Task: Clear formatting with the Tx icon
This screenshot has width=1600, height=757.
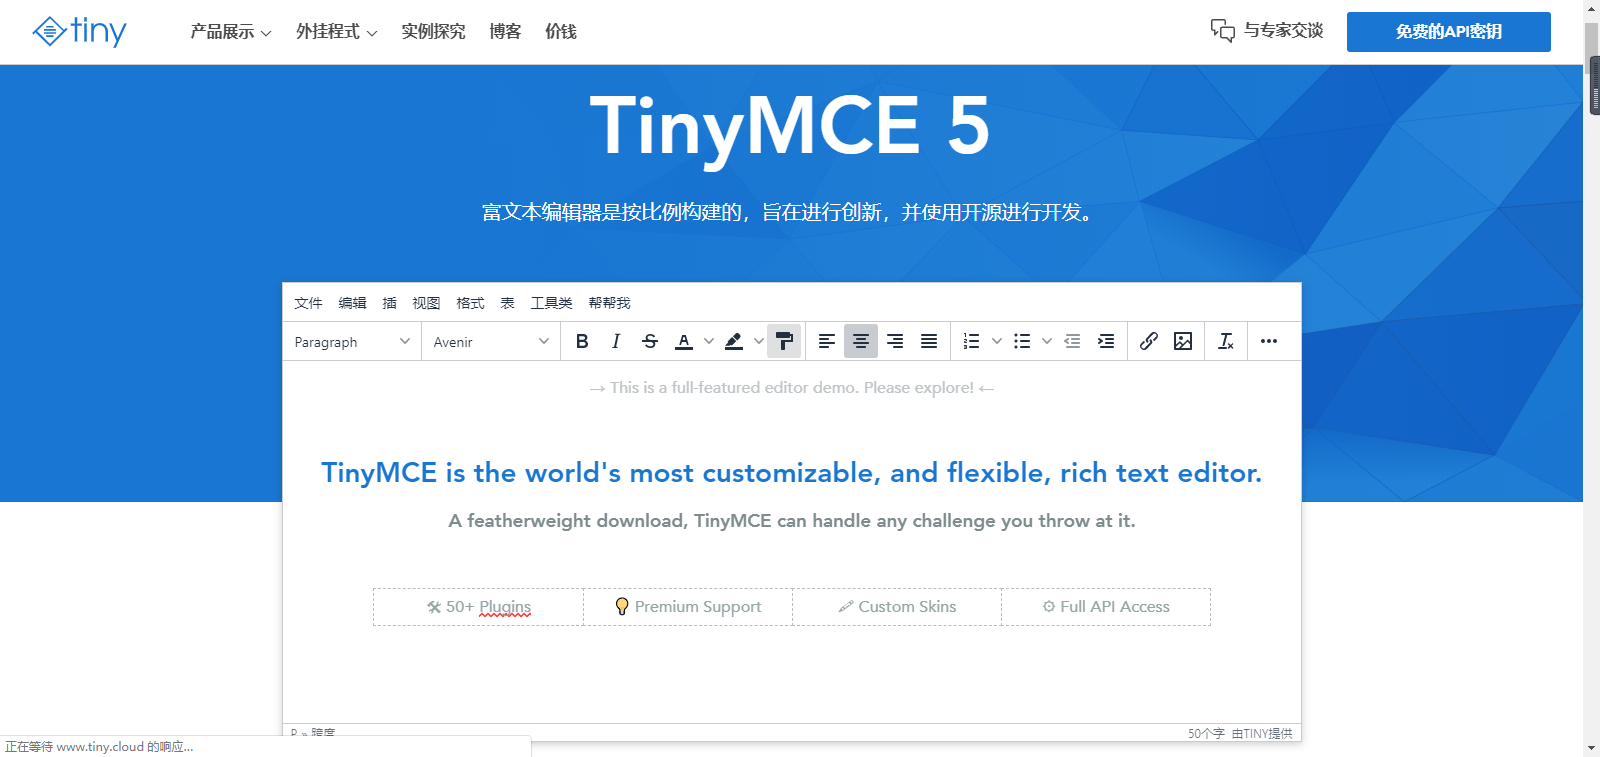Action: pyautogui.click(x=1226, y=341)
